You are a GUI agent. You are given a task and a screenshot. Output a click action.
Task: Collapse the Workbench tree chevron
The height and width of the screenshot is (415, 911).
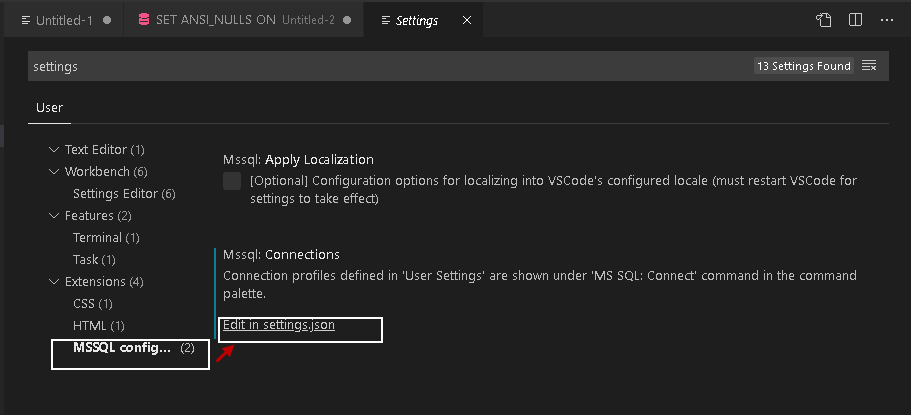tap(54, 171)
